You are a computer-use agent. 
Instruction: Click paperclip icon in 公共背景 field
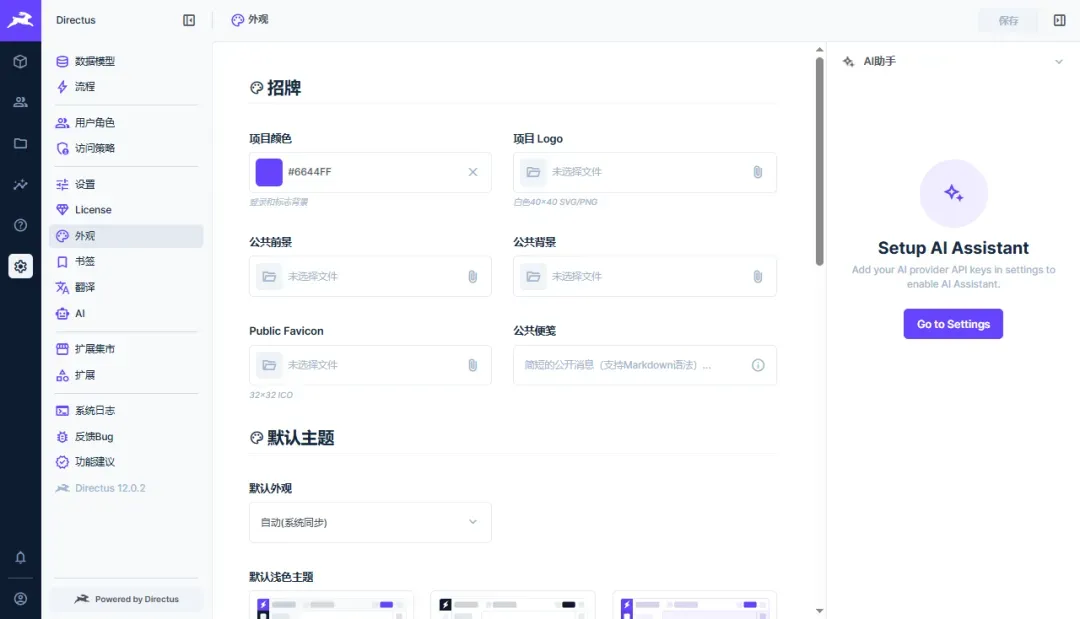[758, 276]
